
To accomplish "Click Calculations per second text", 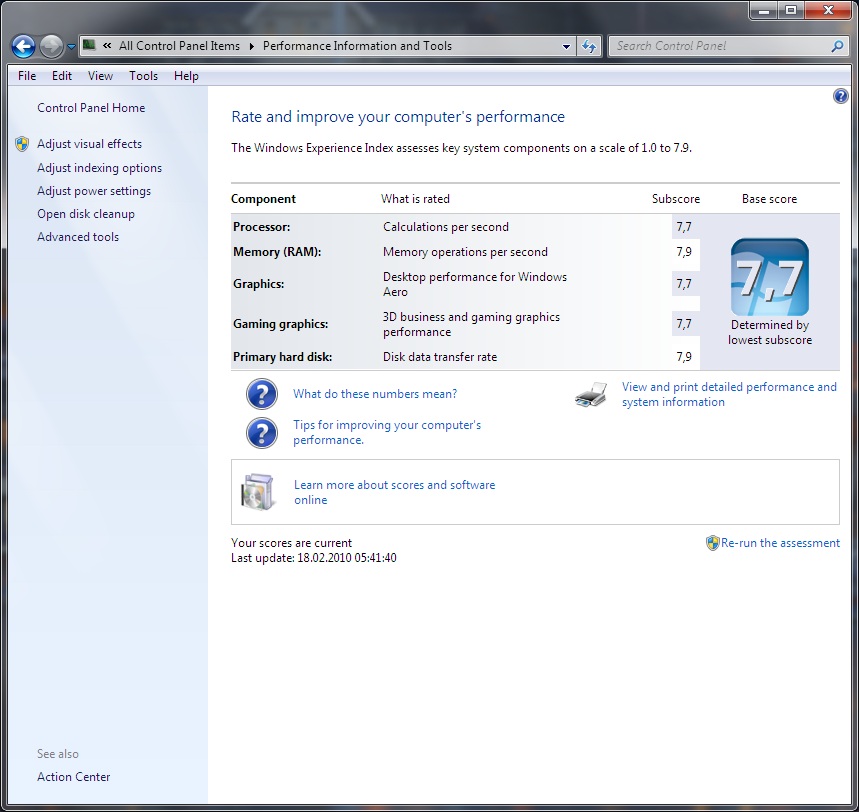I will (x=445, y=227).
